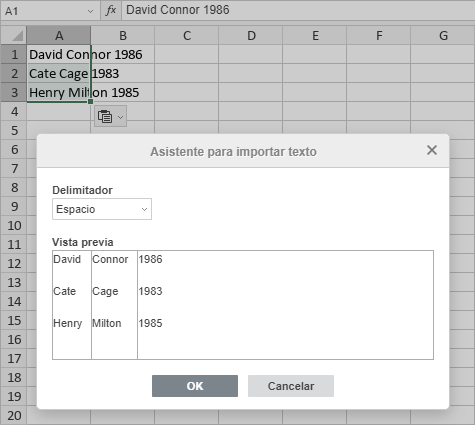Click the select-all corner triangle
This screenshot has height=425, width=475.
pos(14,35)
